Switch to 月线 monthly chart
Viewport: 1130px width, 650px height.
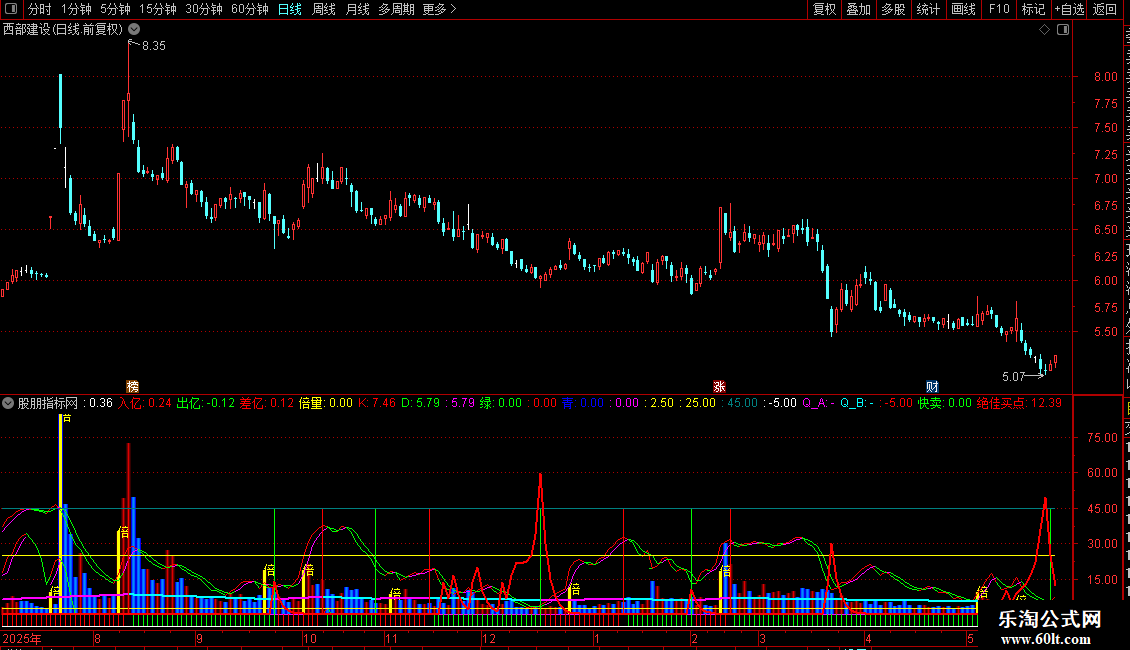coord(357,9)
